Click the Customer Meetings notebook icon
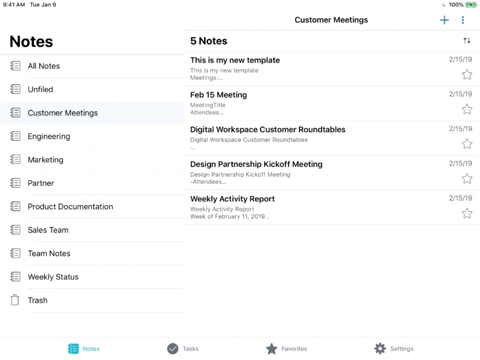Screen dimensions: 480x360 point(15,113)
